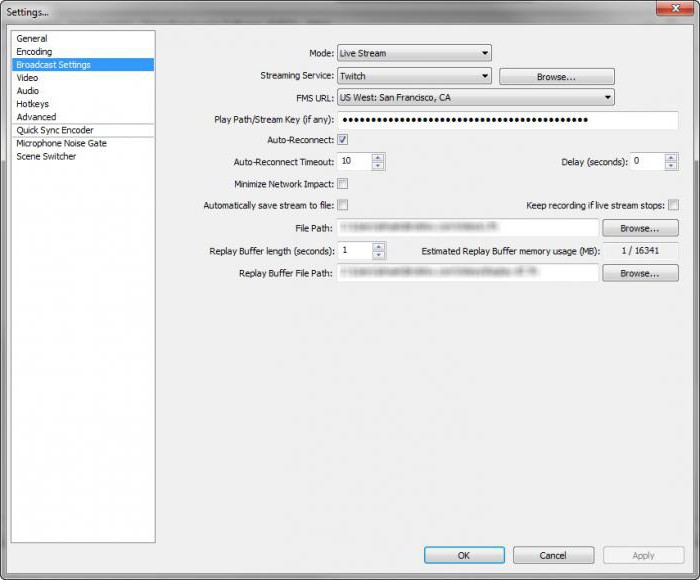Click Browse for Replay Buffer File Path

pyautogui.click(x=640, y=273)
